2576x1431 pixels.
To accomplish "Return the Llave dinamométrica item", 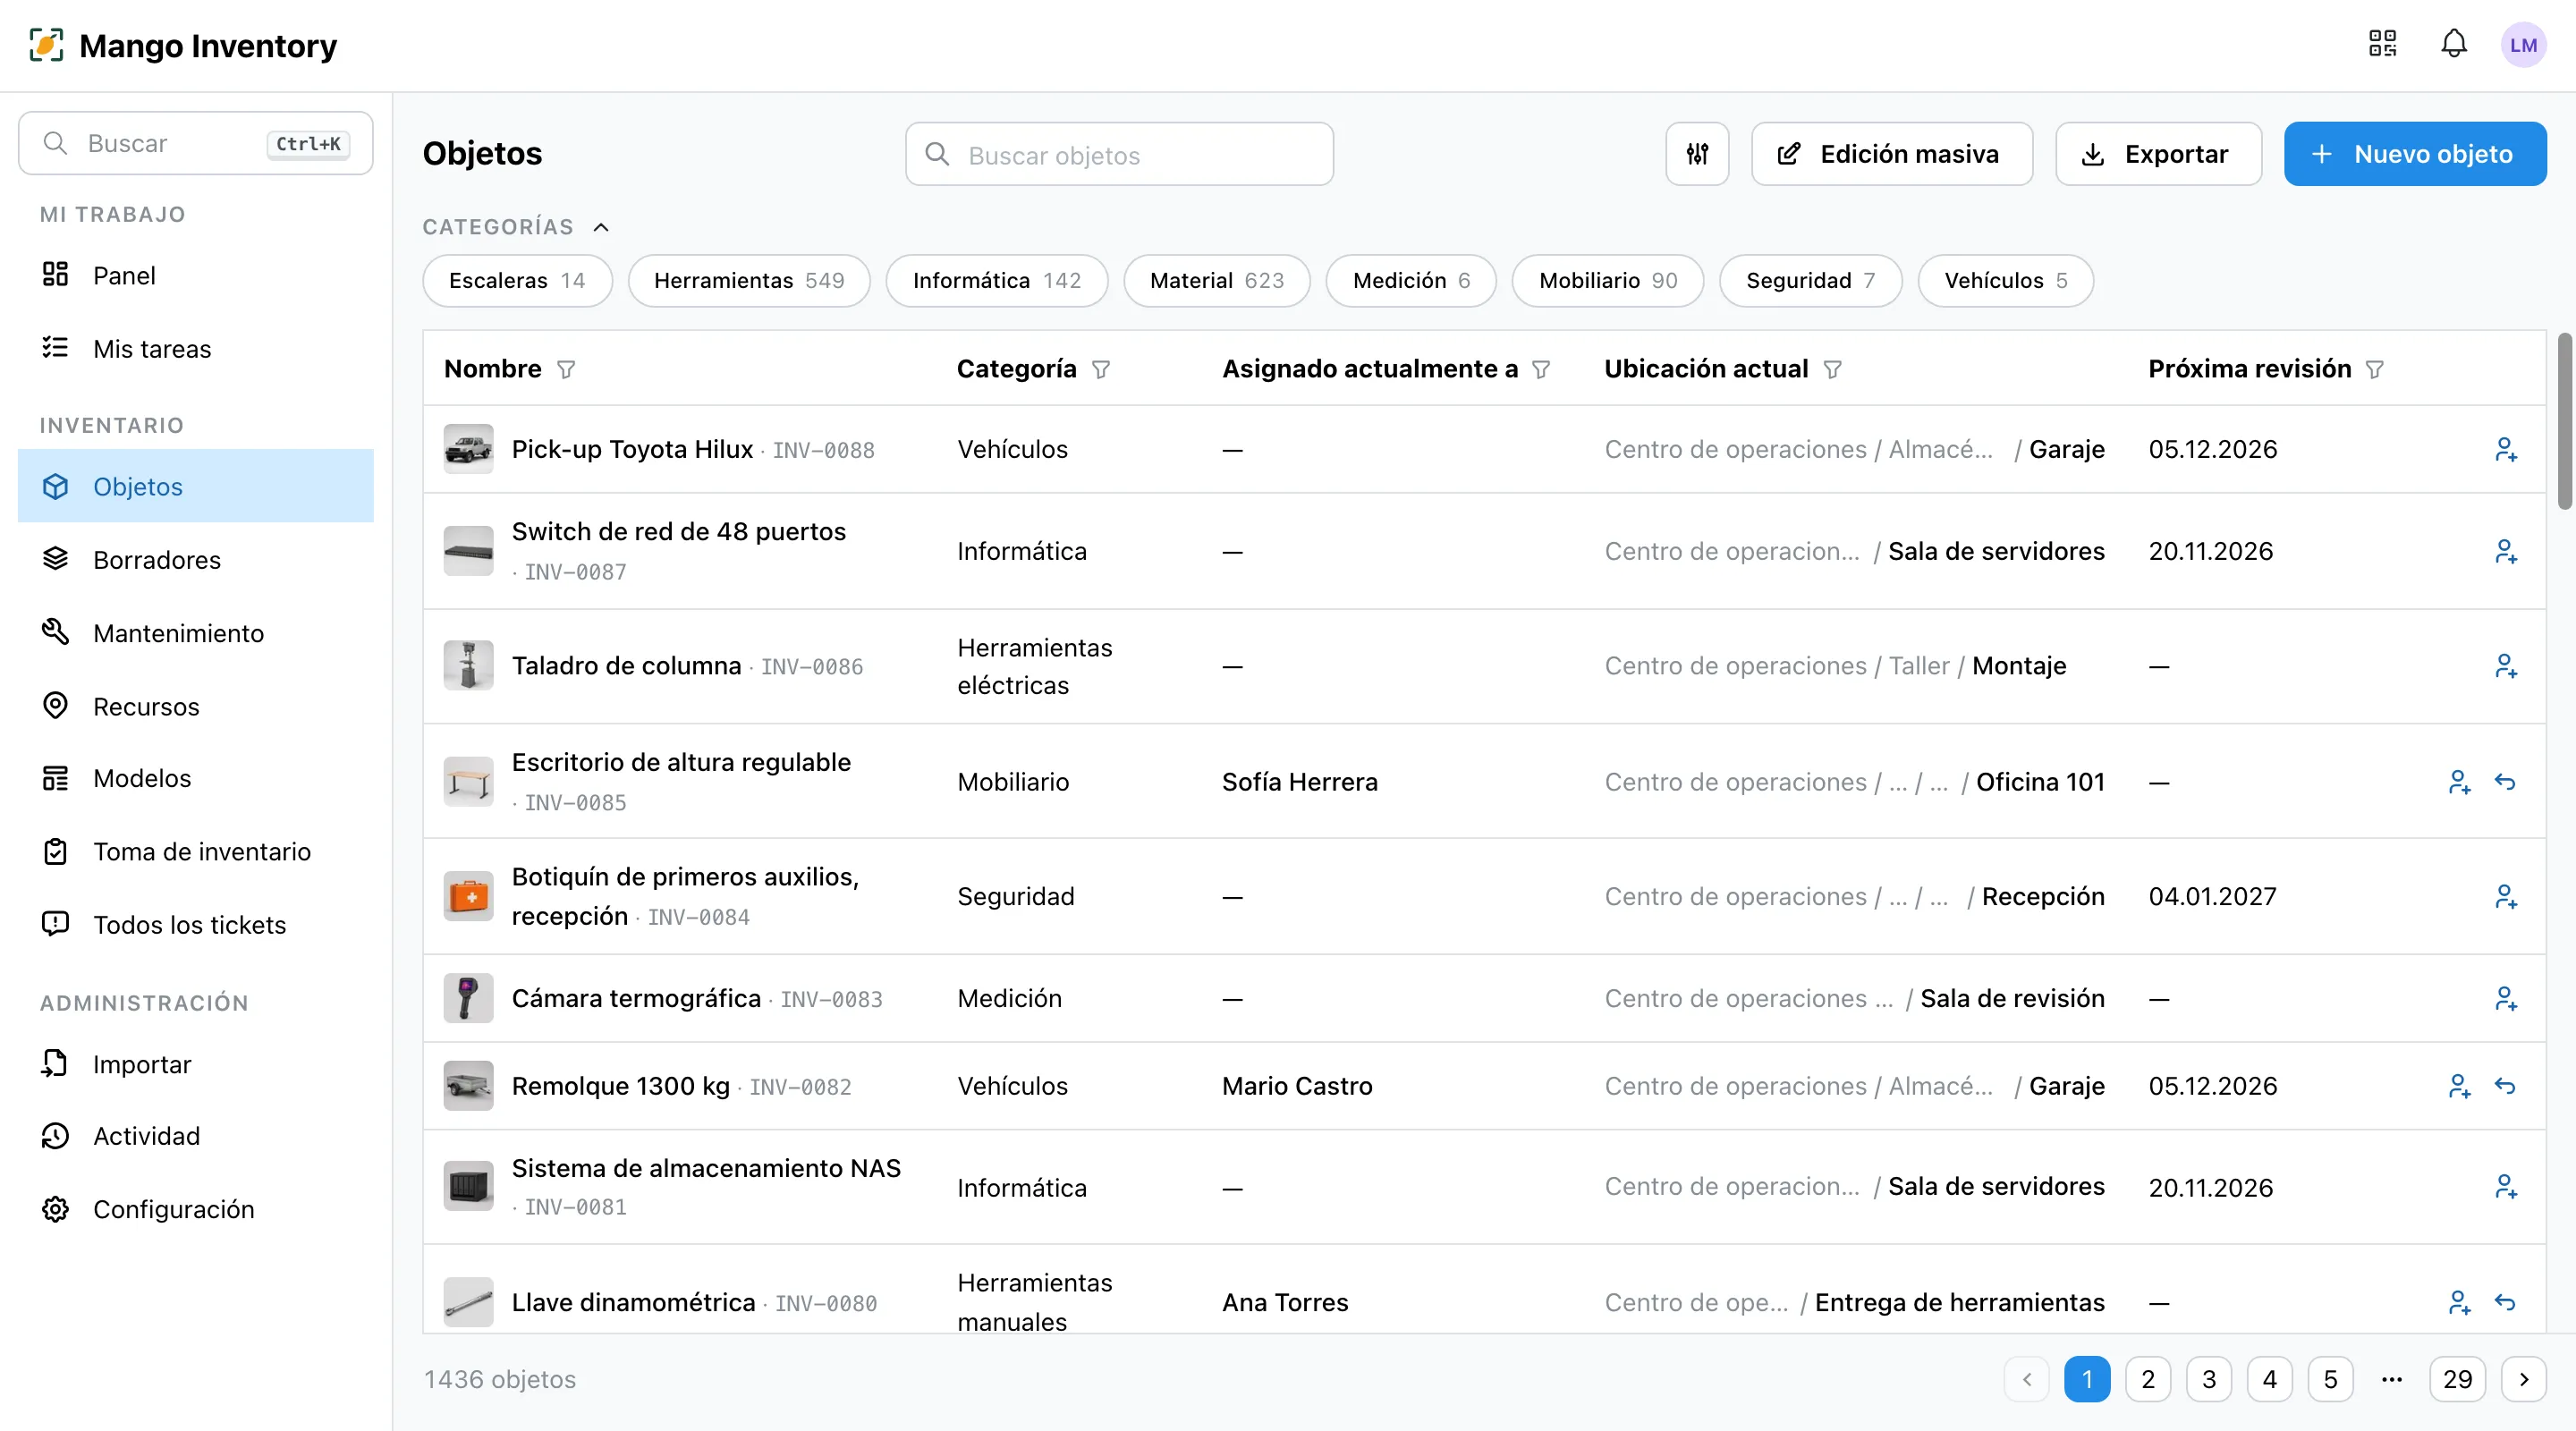I will coord(2505,1302).
